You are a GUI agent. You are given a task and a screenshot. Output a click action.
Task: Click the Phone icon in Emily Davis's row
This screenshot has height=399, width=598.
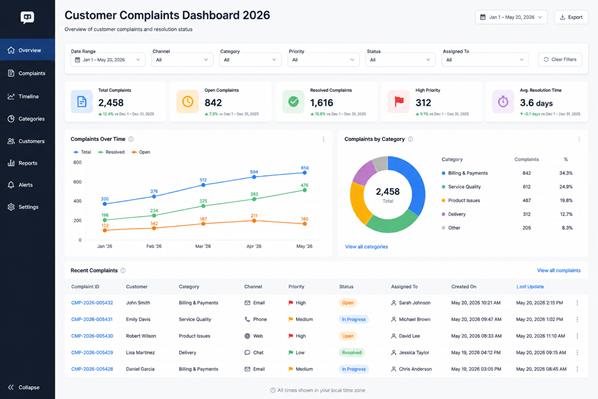[248, 319]
